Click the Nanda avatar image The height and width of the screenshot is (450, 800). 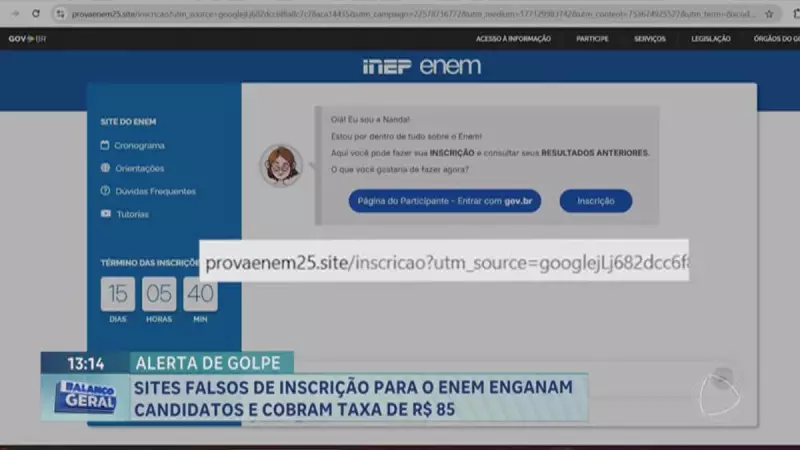coord(281,165)
